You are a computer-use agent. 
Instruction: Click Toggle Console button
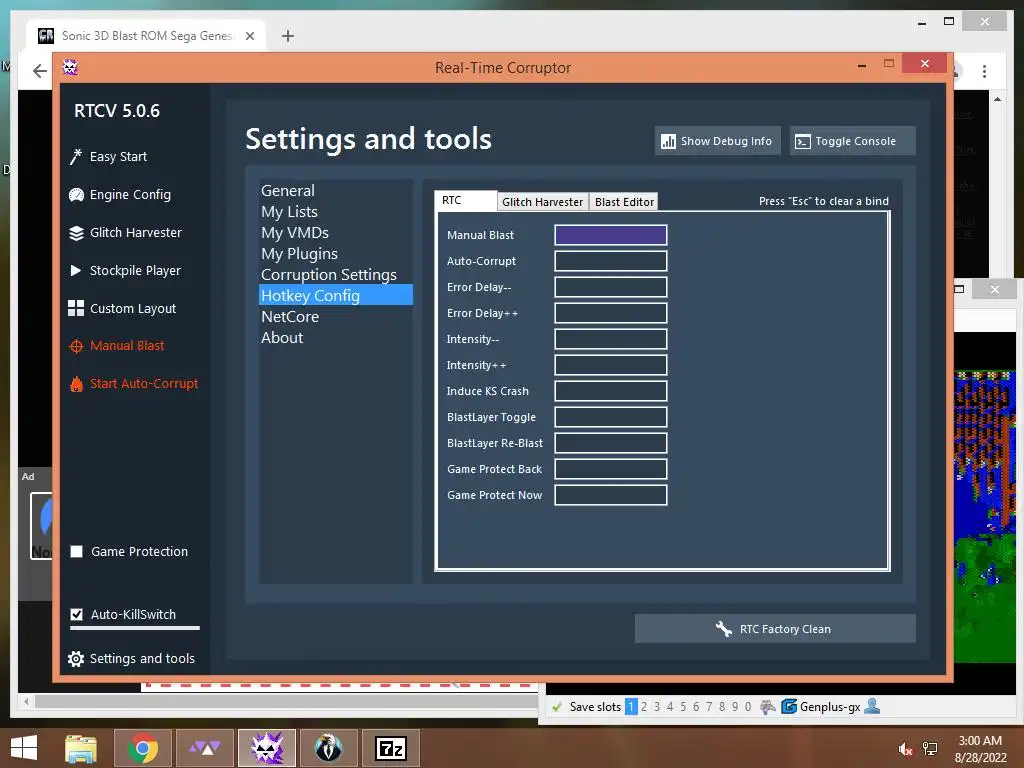pos(852,141)
